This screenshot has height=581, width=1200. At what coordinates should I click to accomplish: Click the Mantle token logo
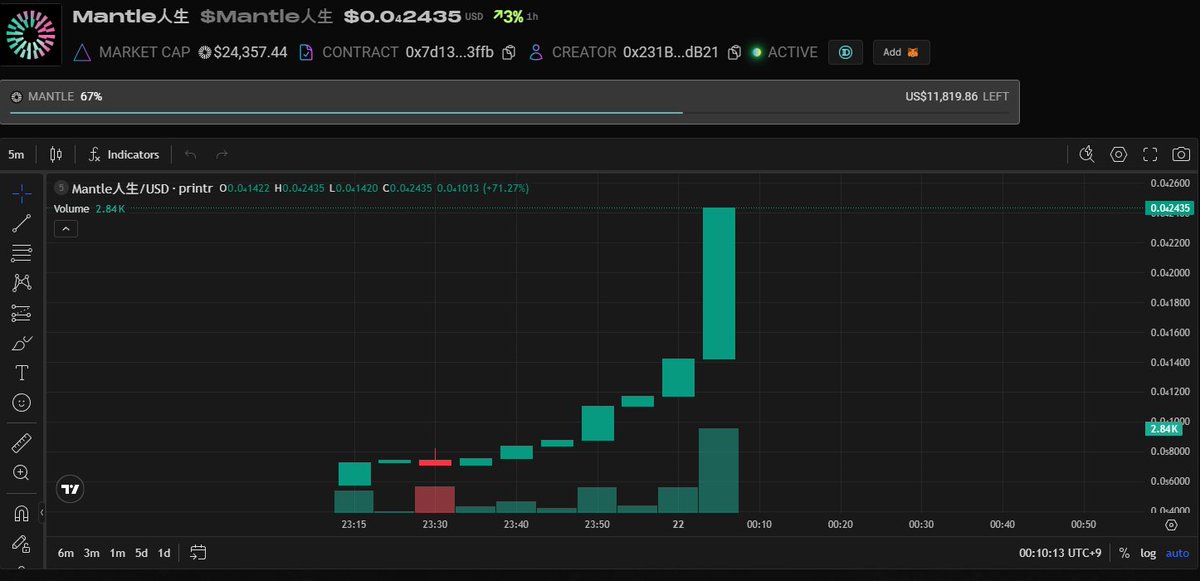click(32, 34)
